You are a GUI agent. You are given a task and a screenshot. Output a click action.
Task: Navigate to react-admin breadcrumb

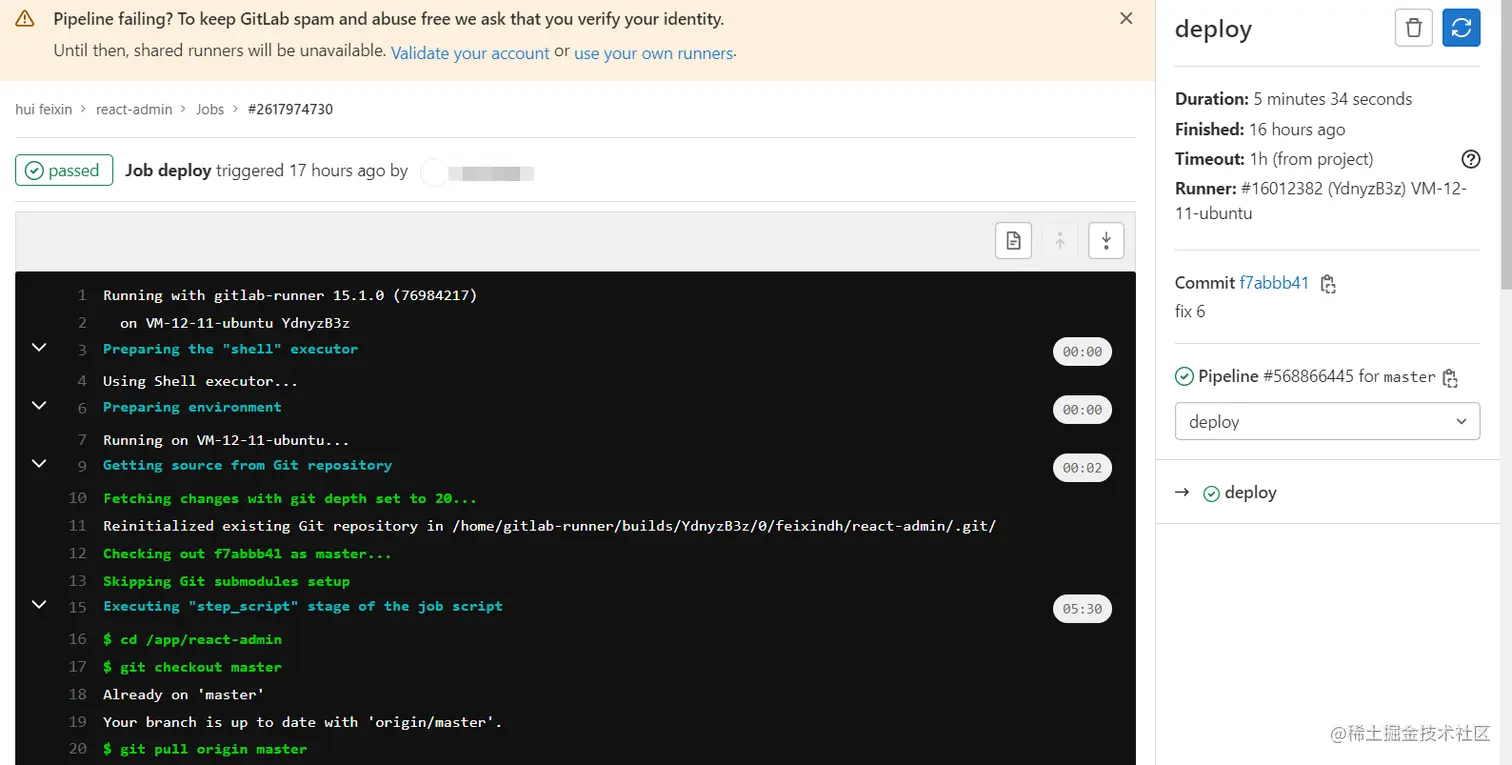pos(134,109)
